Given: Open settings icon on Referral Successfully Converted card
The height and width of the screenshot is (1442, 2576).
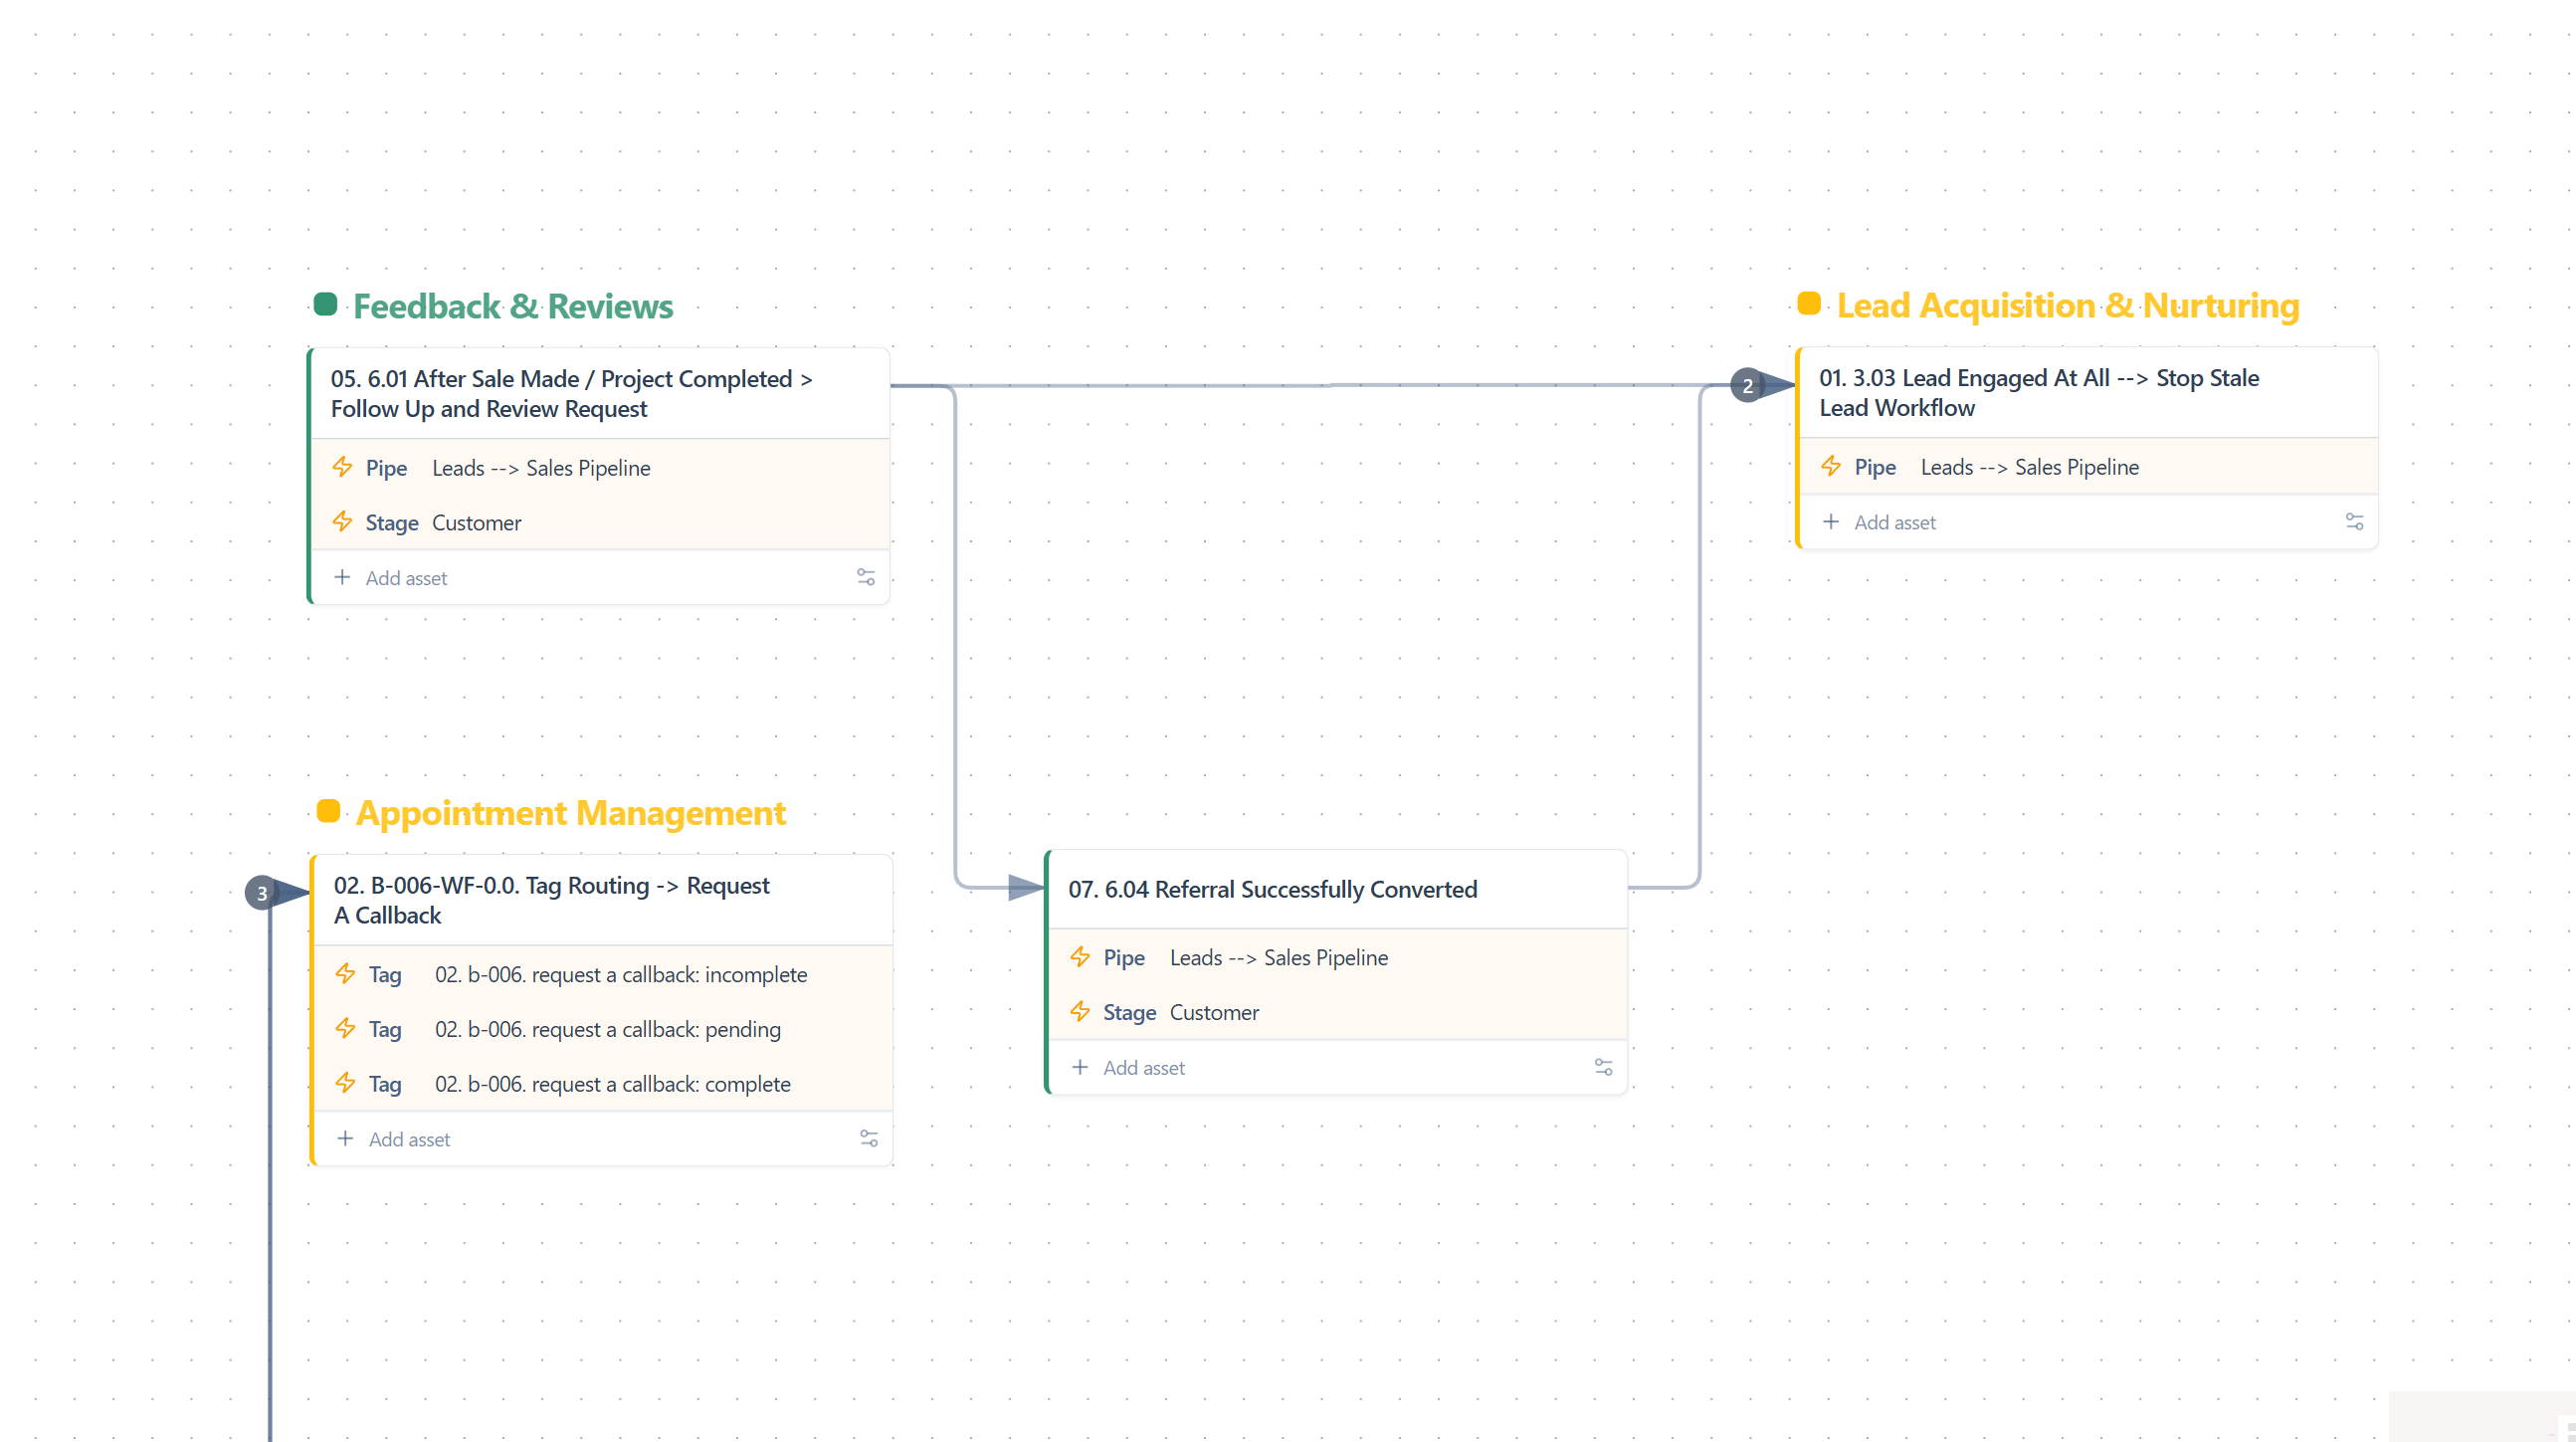Looking at the screenshot, I should point(1604,1067).
